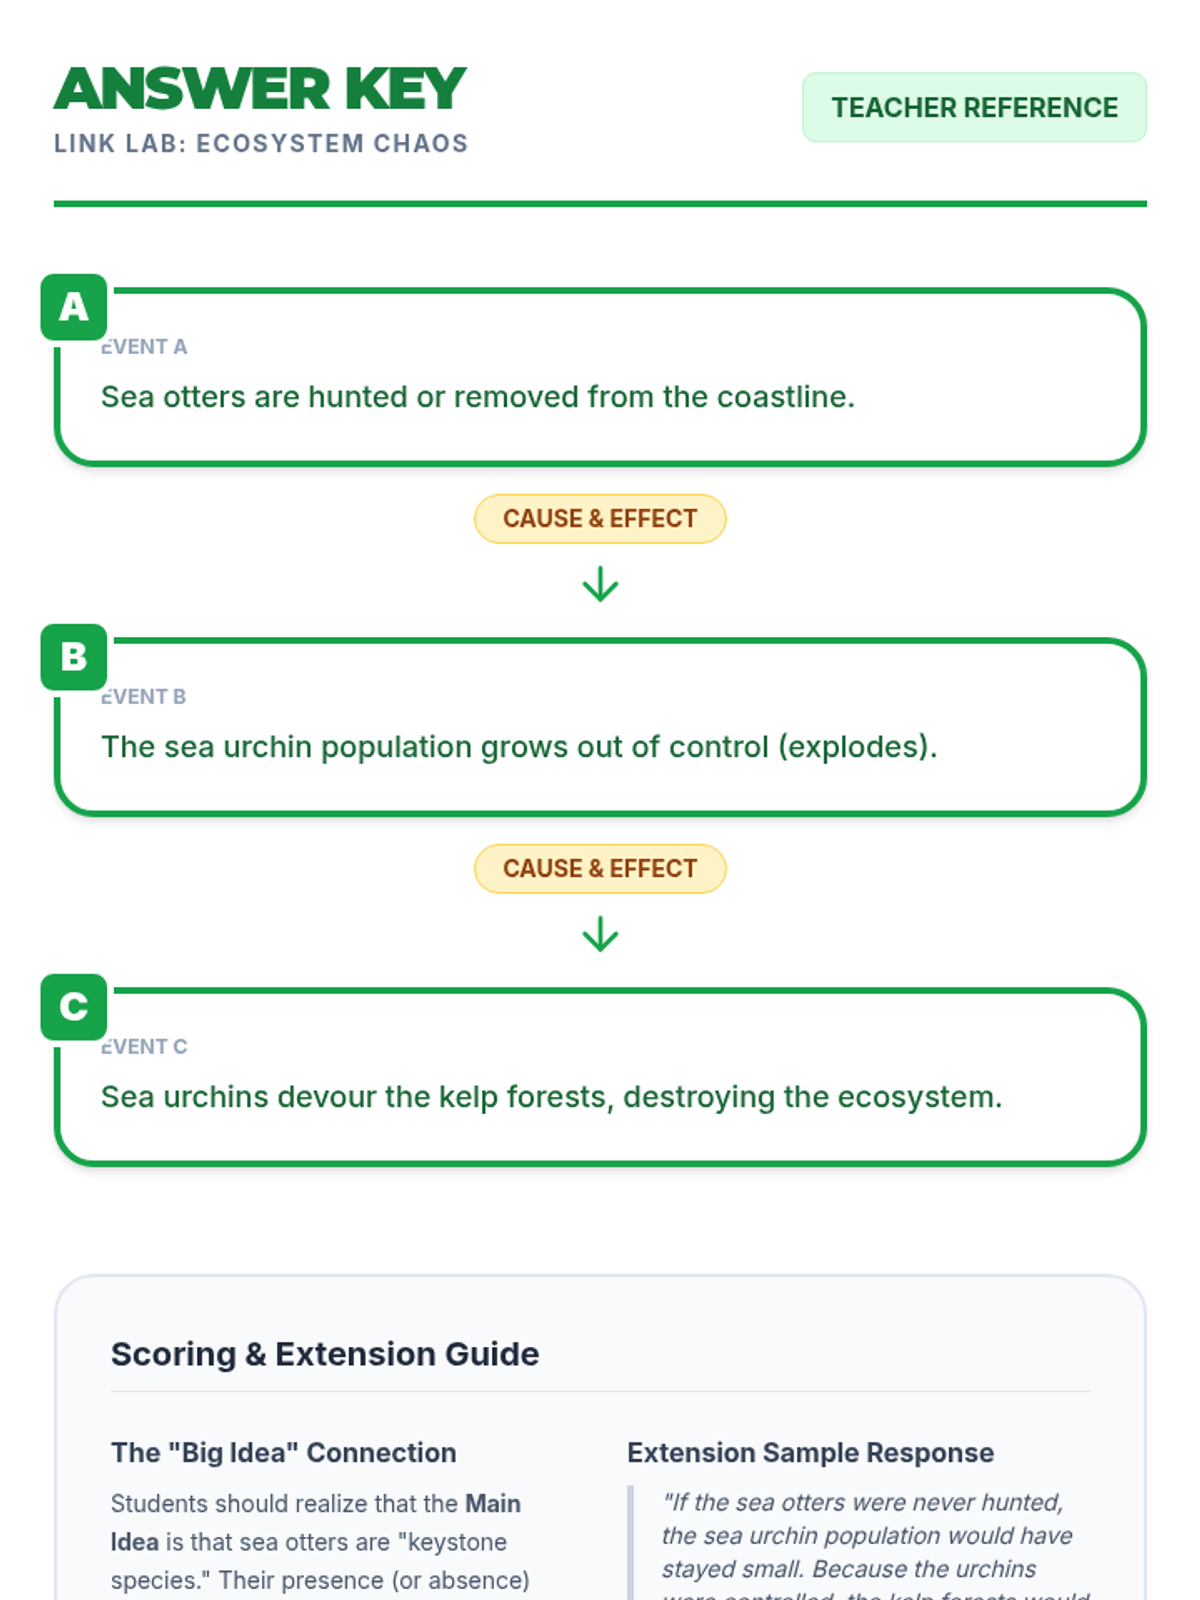Click the italic sample response quote
The height and width of the screenshot is (1600, 1200).
[866, 1536]
